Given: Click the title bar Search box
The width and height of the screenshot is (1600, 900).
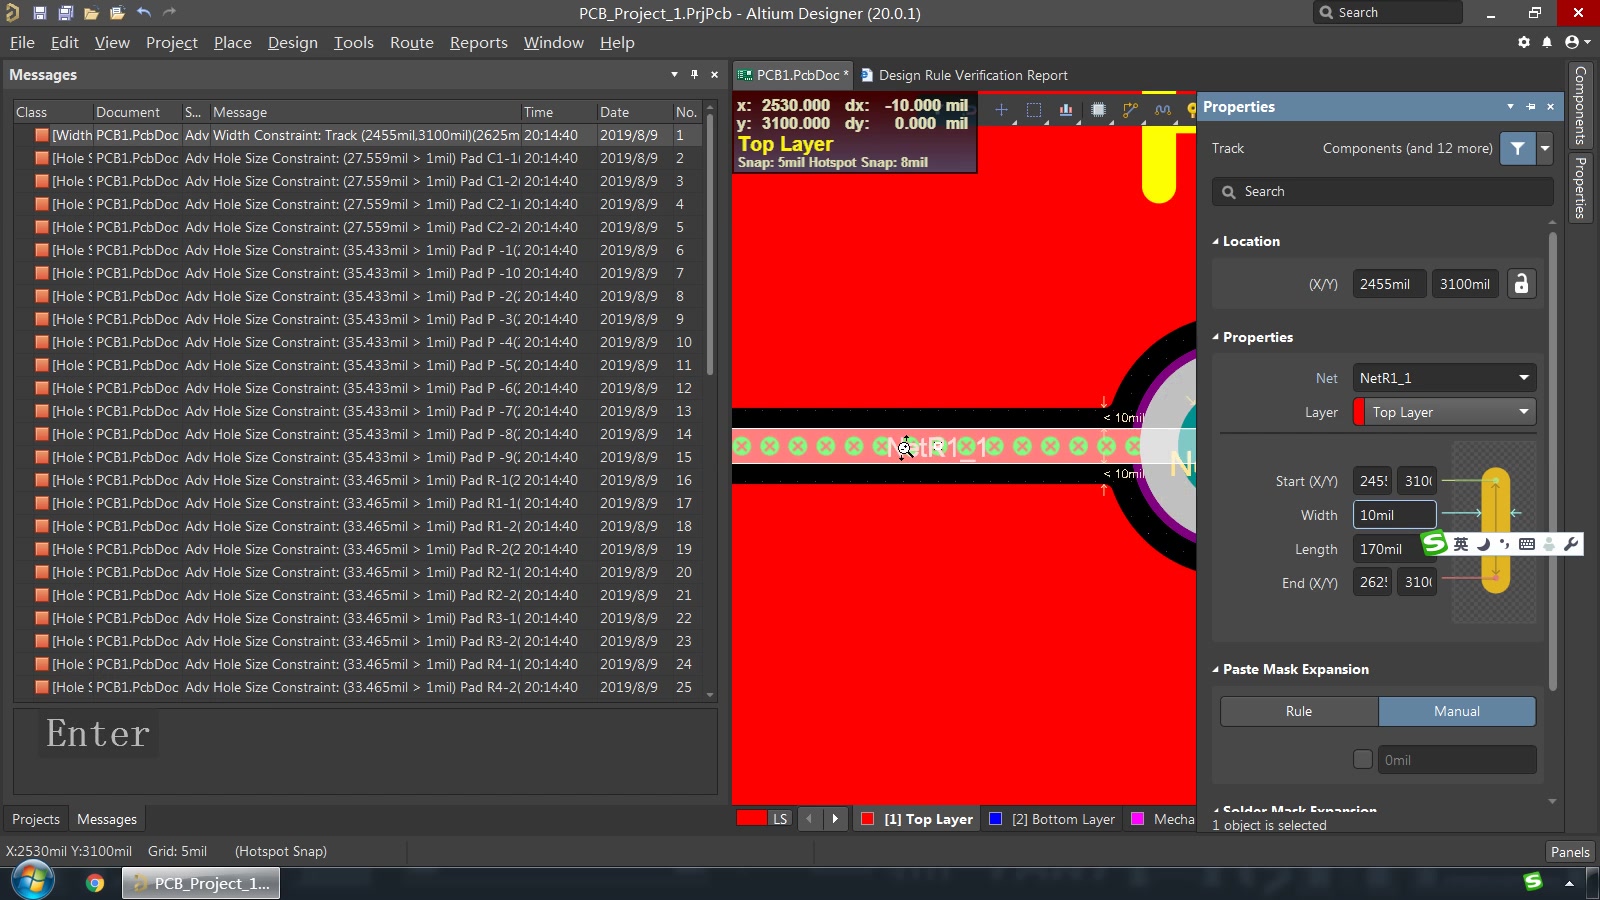Looking at the screenshot, I should coord(1388,13).
